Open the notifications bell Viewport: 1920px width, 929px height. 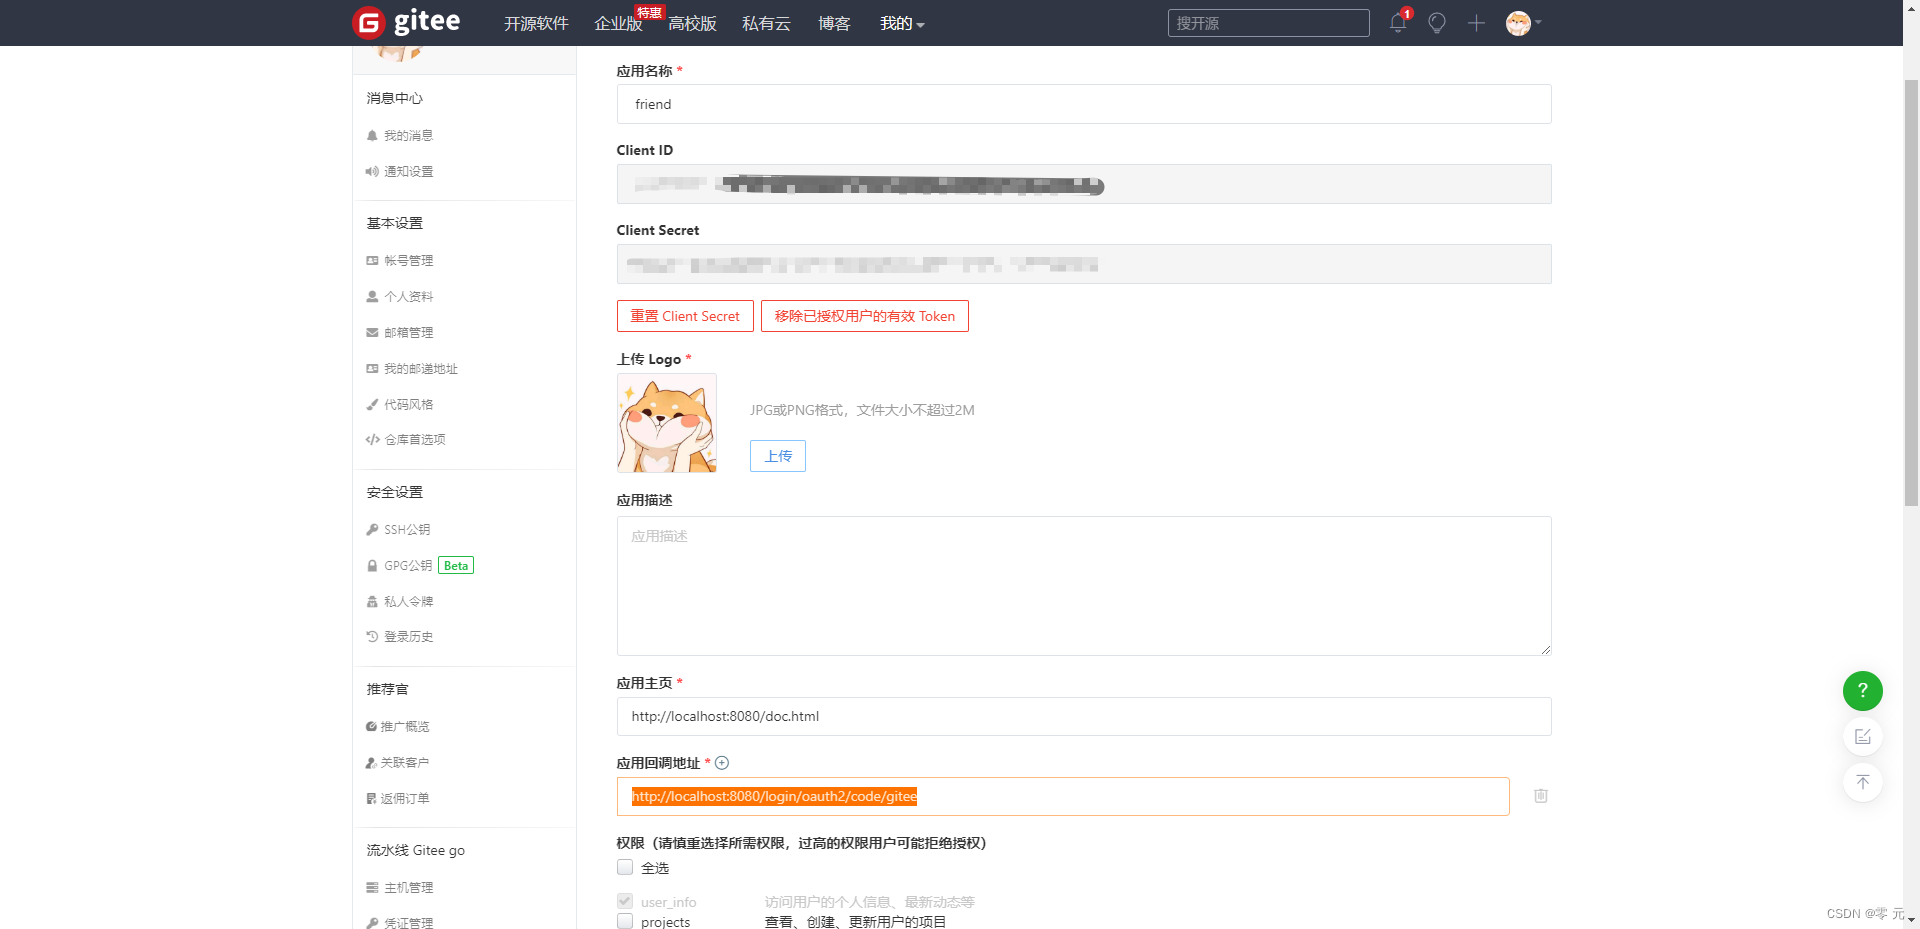(x=1398, y=23)
